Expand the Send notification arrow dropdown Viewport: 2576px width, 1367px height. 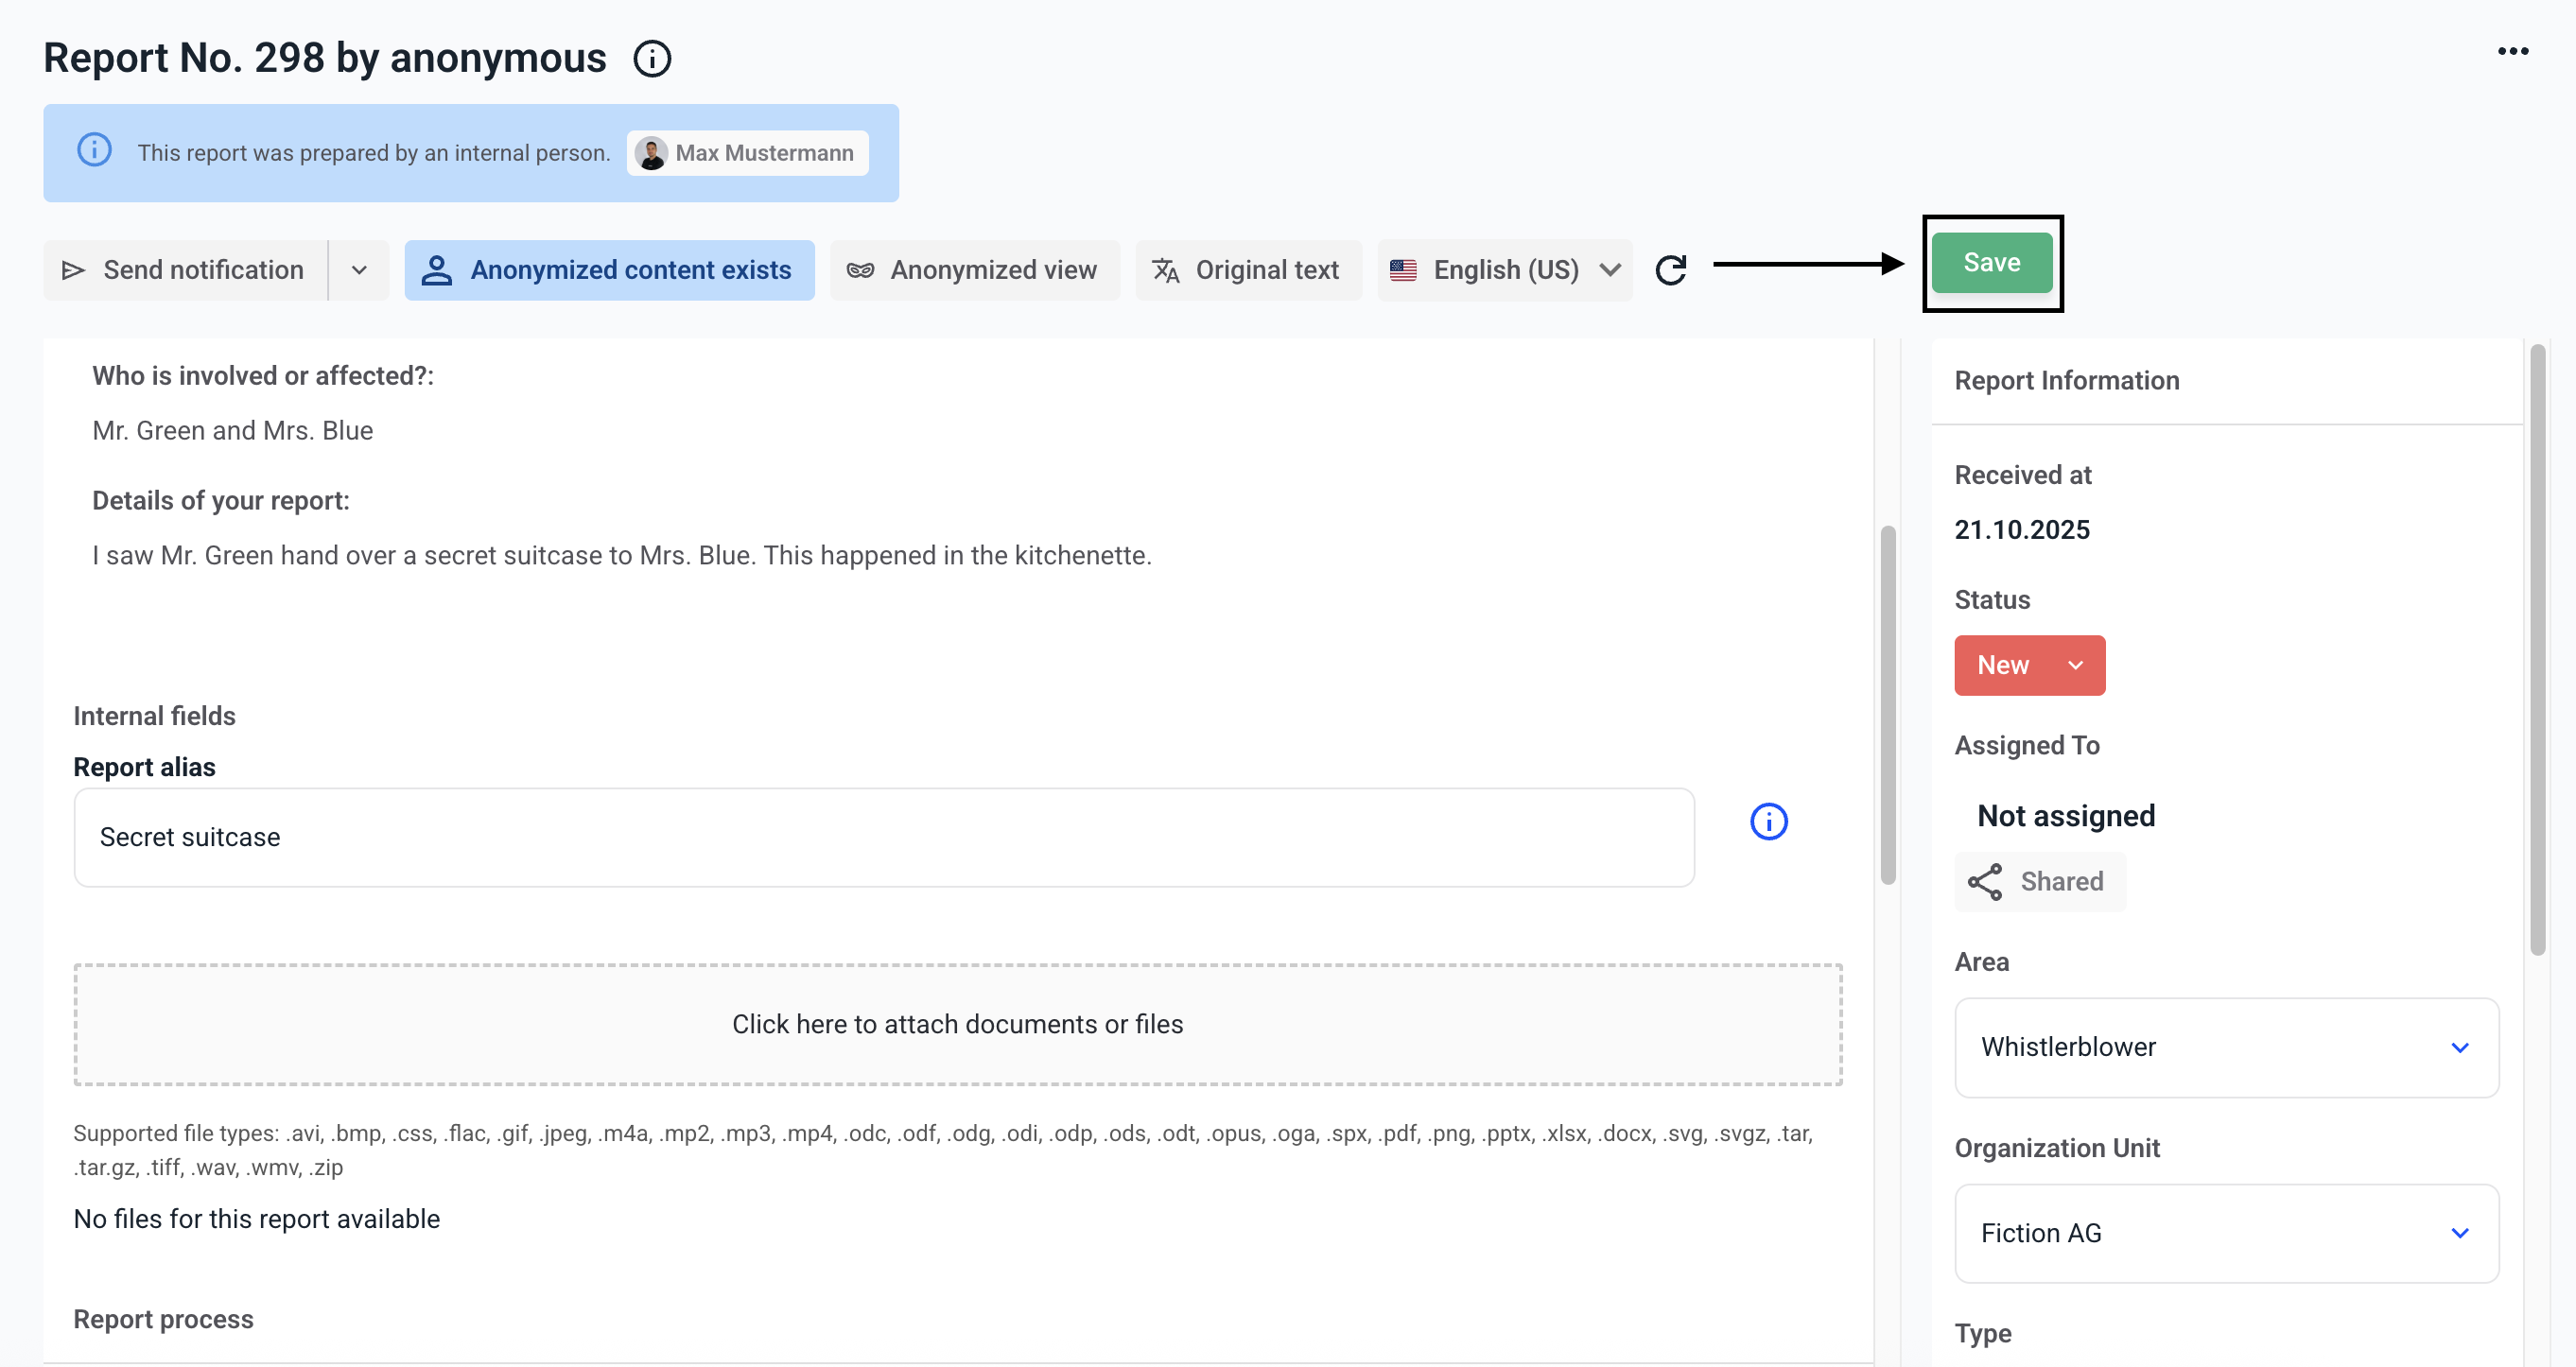point(359,270)
